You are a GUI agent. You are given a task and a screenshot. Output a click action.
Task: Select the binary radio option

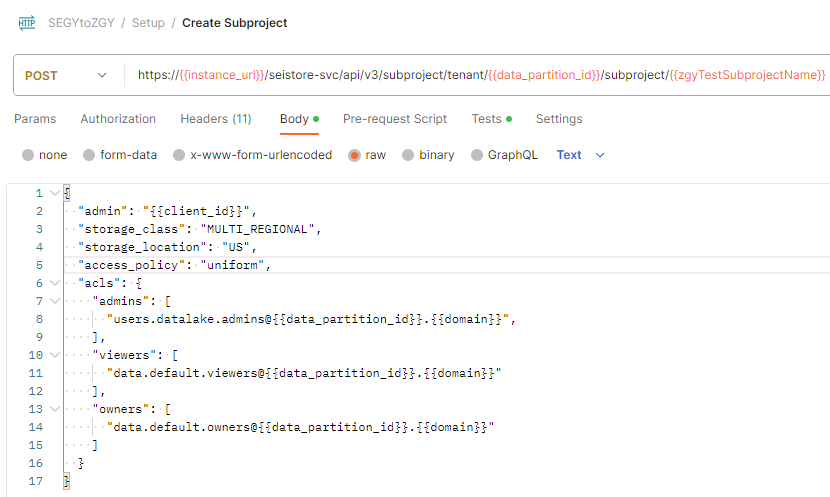(408, 155)
